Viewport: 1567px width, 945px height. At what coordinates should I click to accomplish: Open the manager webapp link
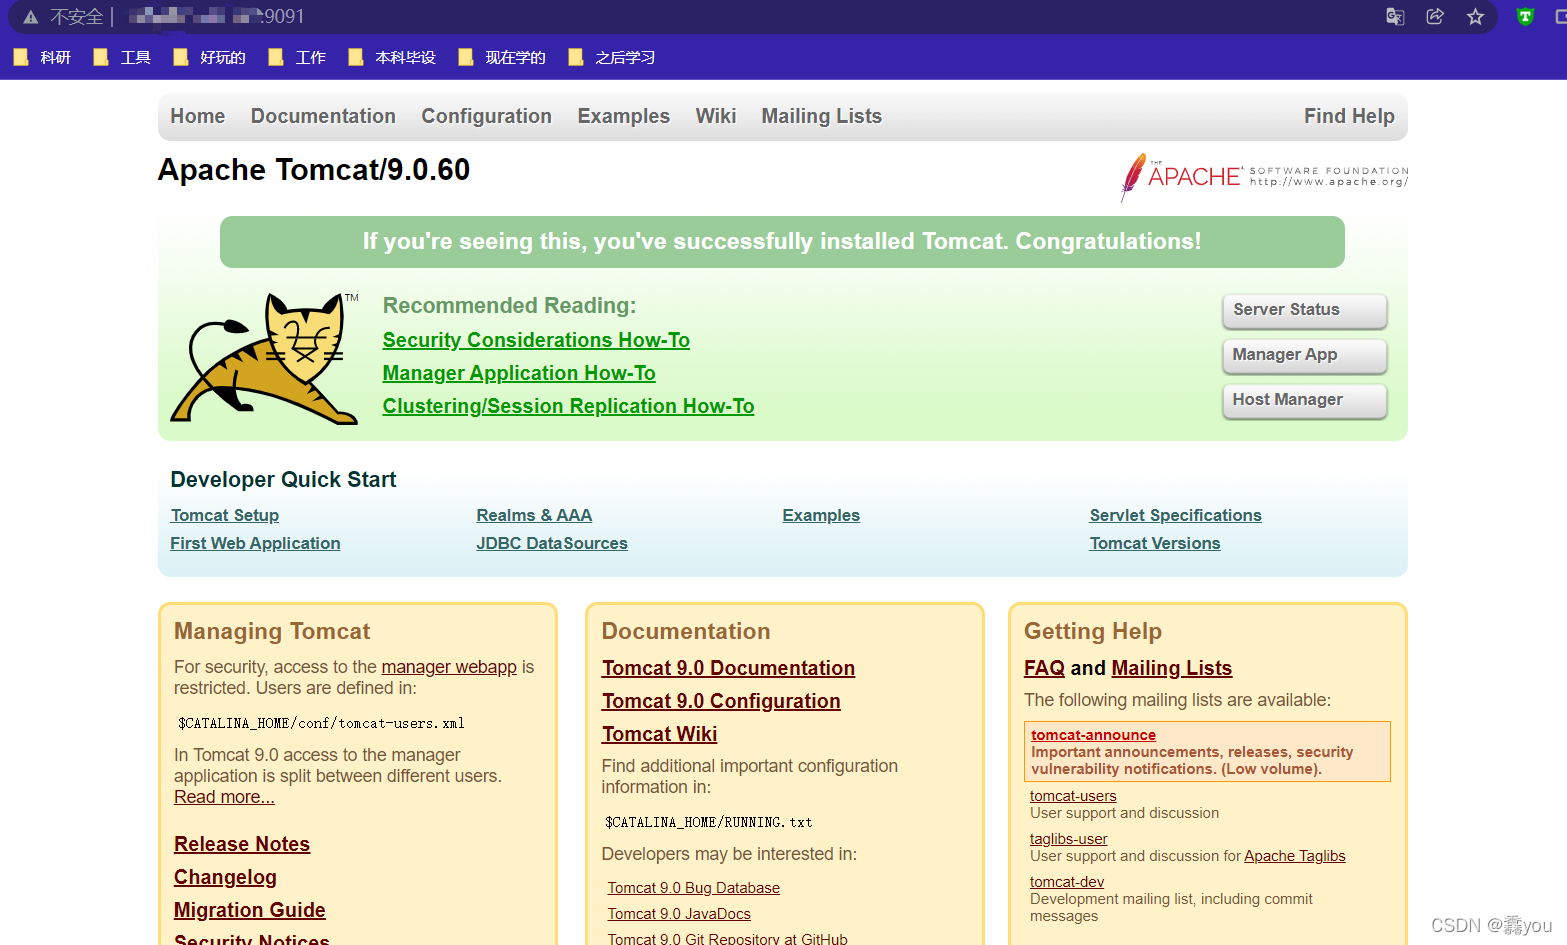click(449, 667)
